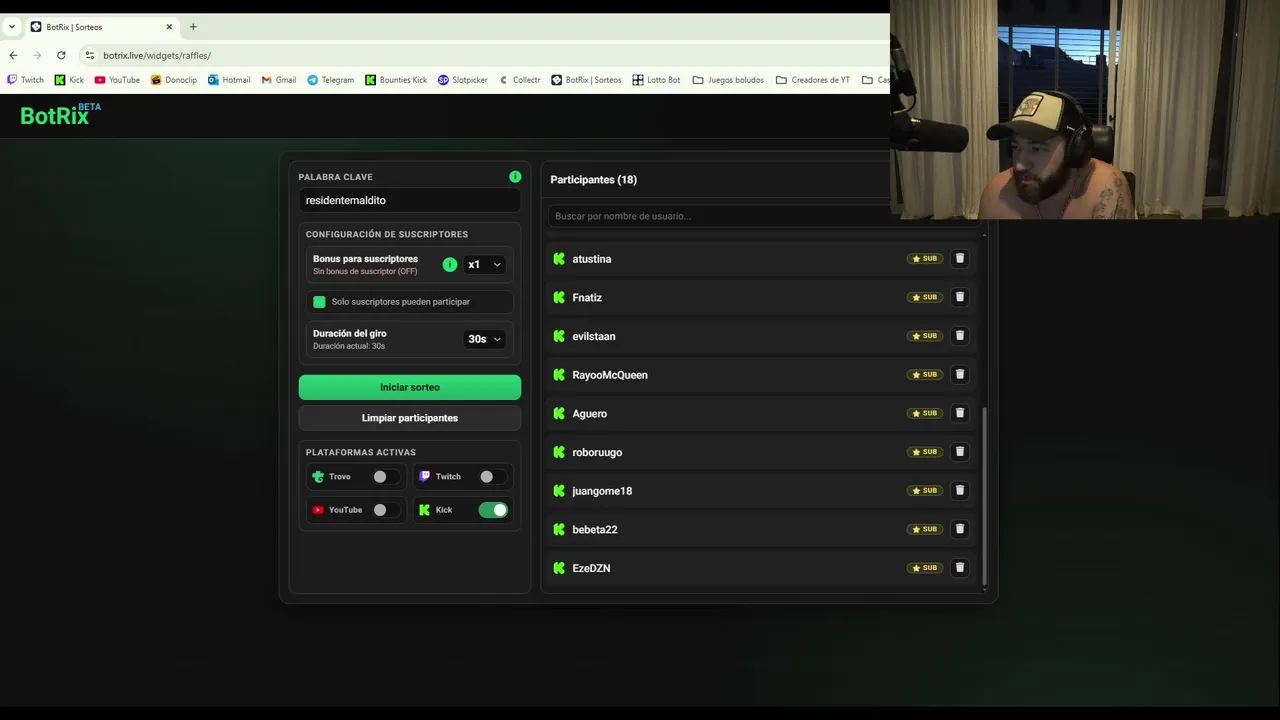
Task: Click the info icon beside Palabra Clave
Action: (515, 177)
